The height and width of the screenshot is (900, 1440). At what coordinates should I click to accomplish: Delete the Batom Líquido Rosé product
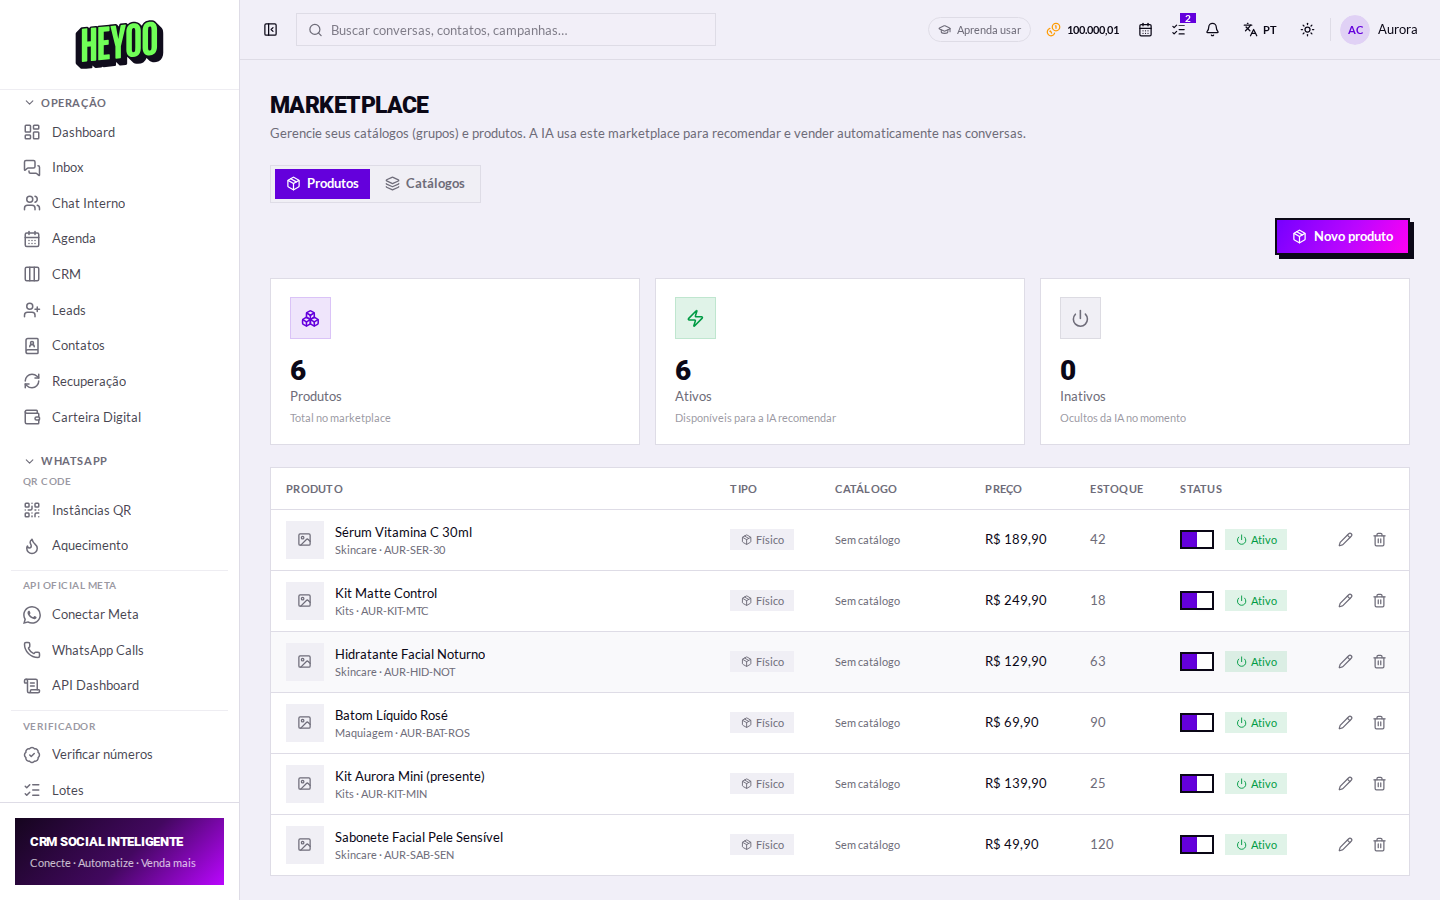pyautogui.click(x=1379, y=723)
